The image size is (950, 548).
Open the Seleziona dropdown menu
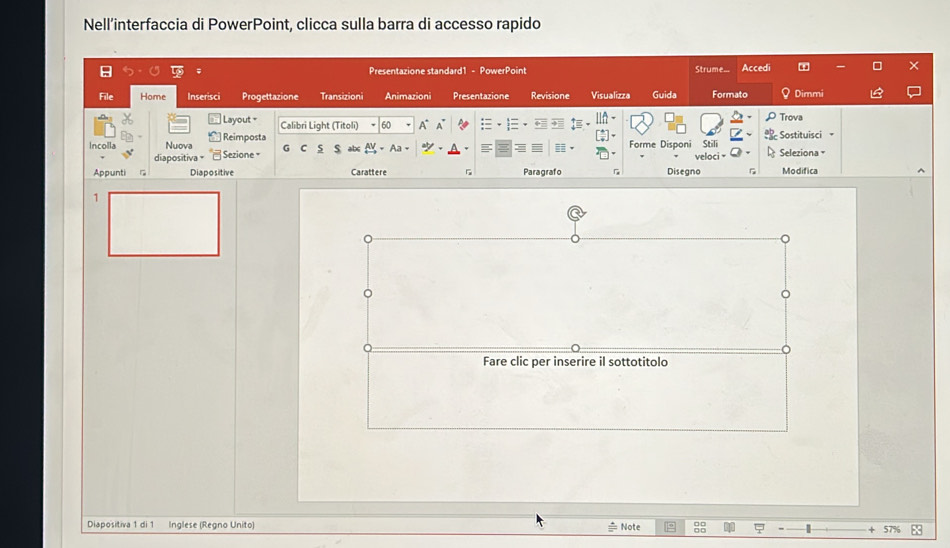797,153
